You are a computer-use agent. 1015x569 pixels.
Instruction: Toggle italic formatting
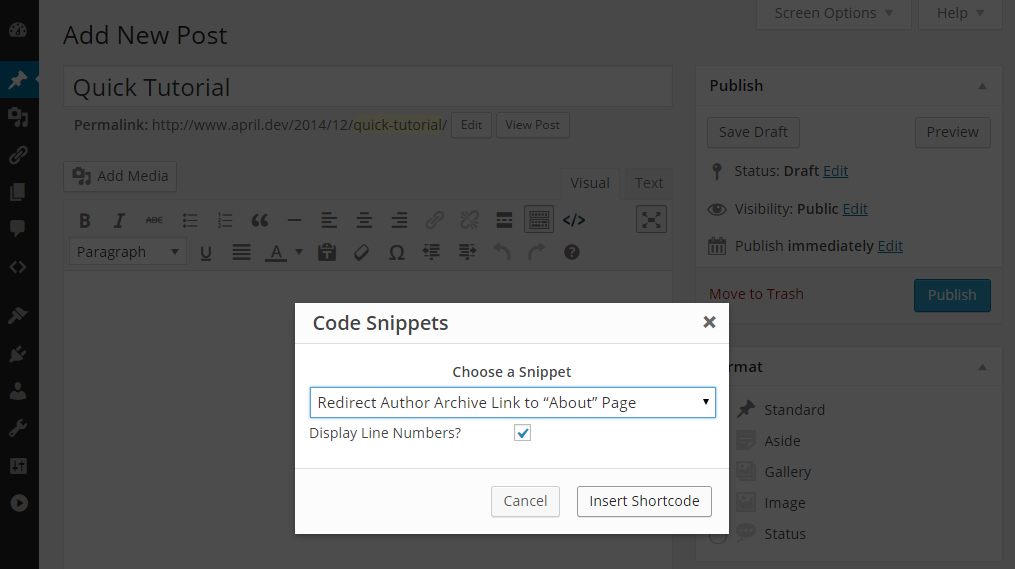click(x=119, y=220)
